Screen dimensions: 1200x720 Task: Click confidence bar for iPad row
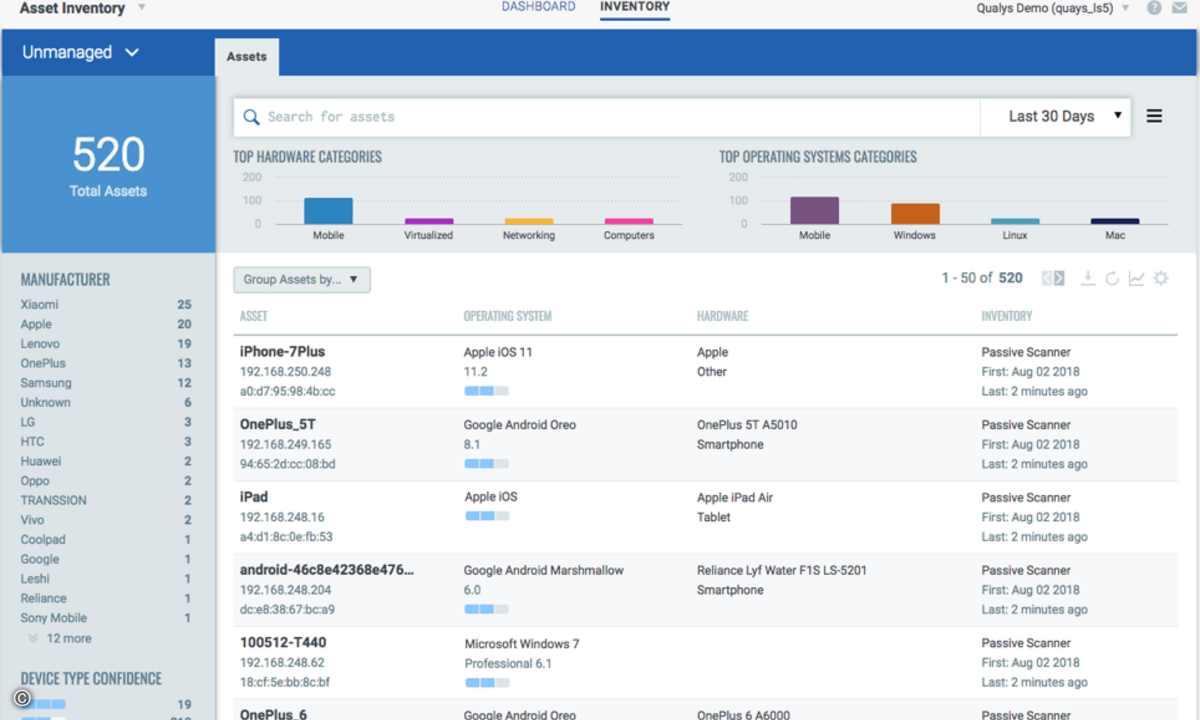point(487,516)
